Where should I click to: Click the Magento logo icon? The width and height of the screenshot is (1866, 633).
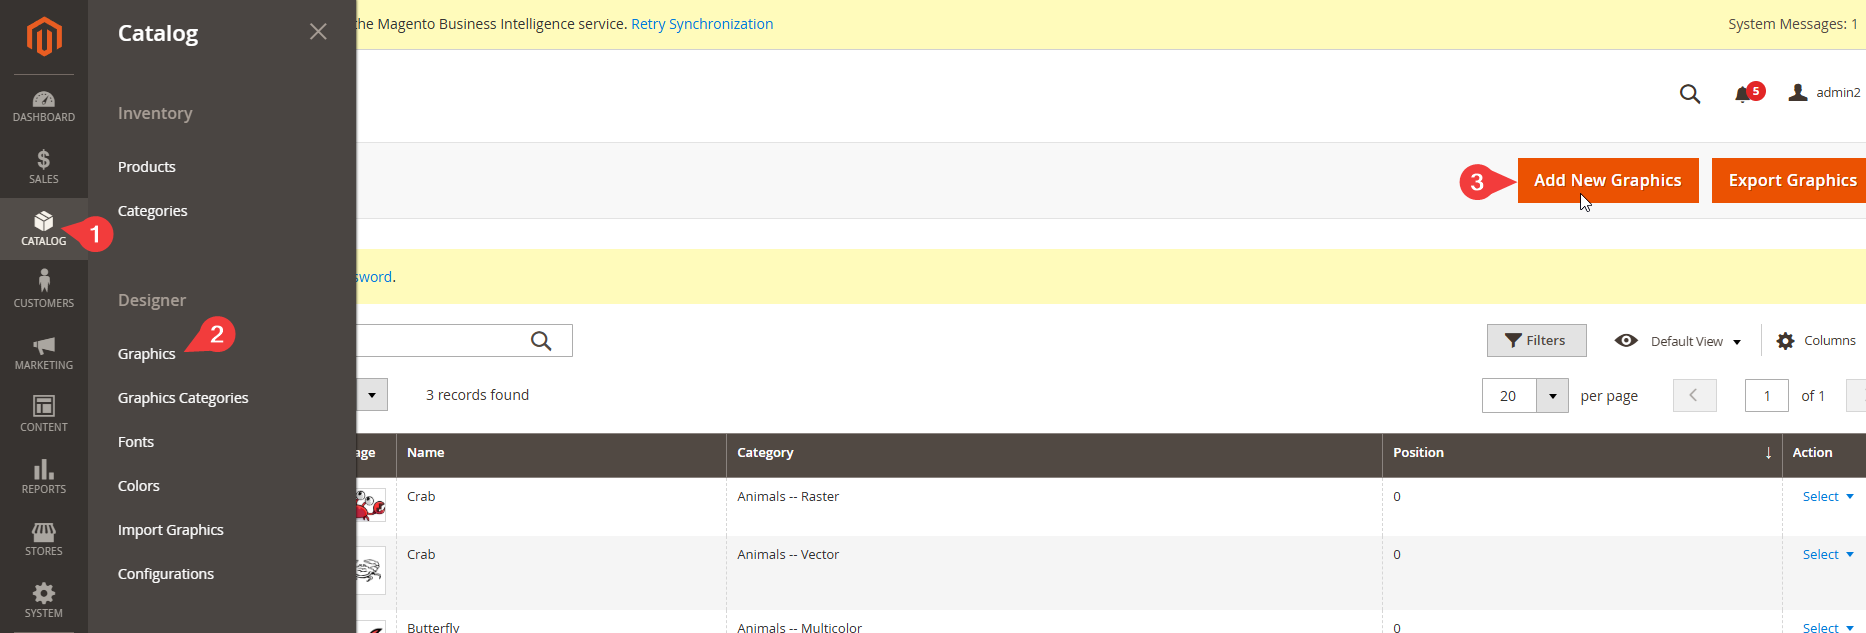[x=44, y=37]
